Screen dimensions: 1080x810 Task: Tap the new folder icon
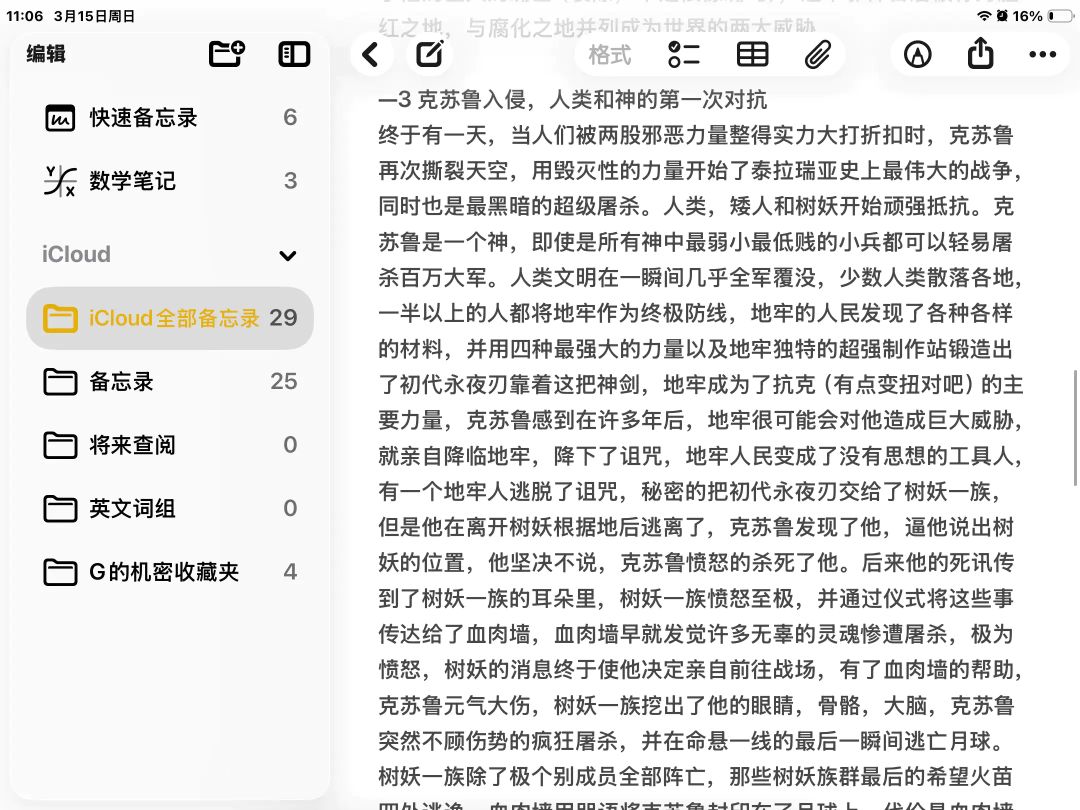coord(227,54)
